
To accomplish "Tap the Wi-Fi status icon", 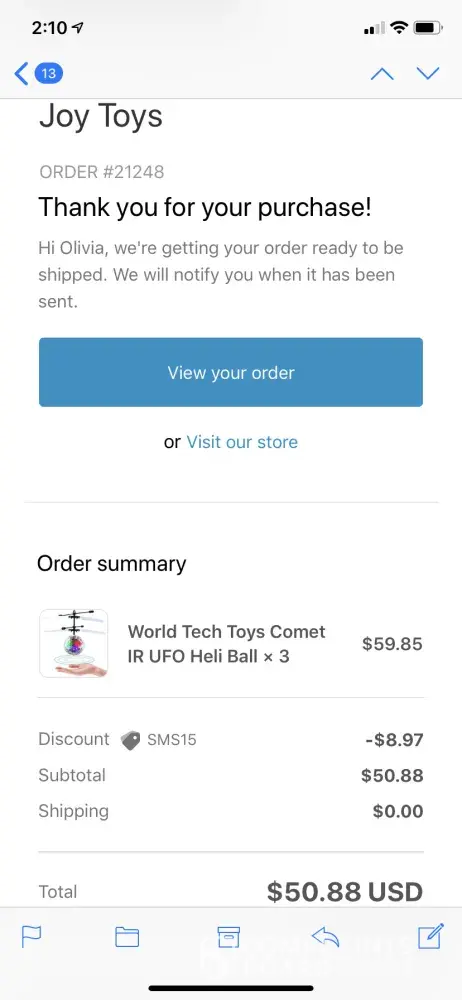I will (x=399, y=27).
